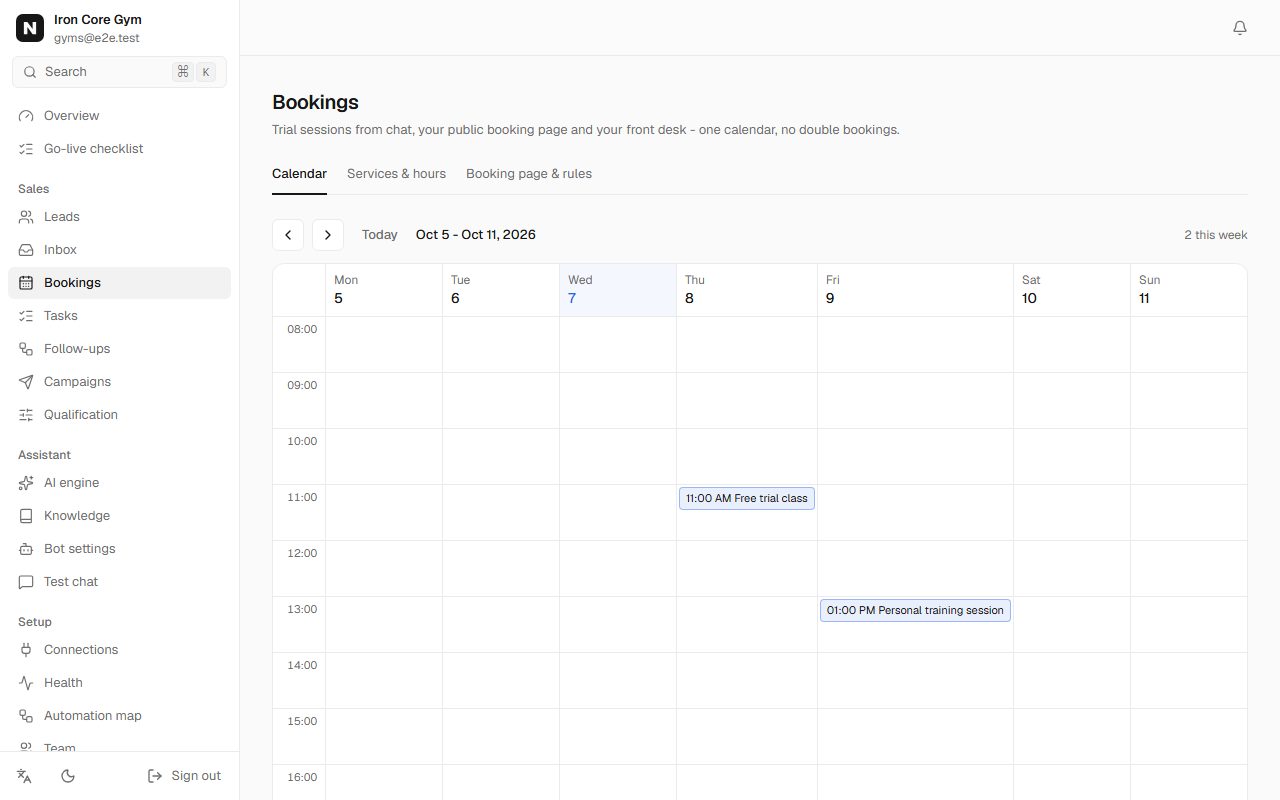Go to Follow-ups

(119, 349)
